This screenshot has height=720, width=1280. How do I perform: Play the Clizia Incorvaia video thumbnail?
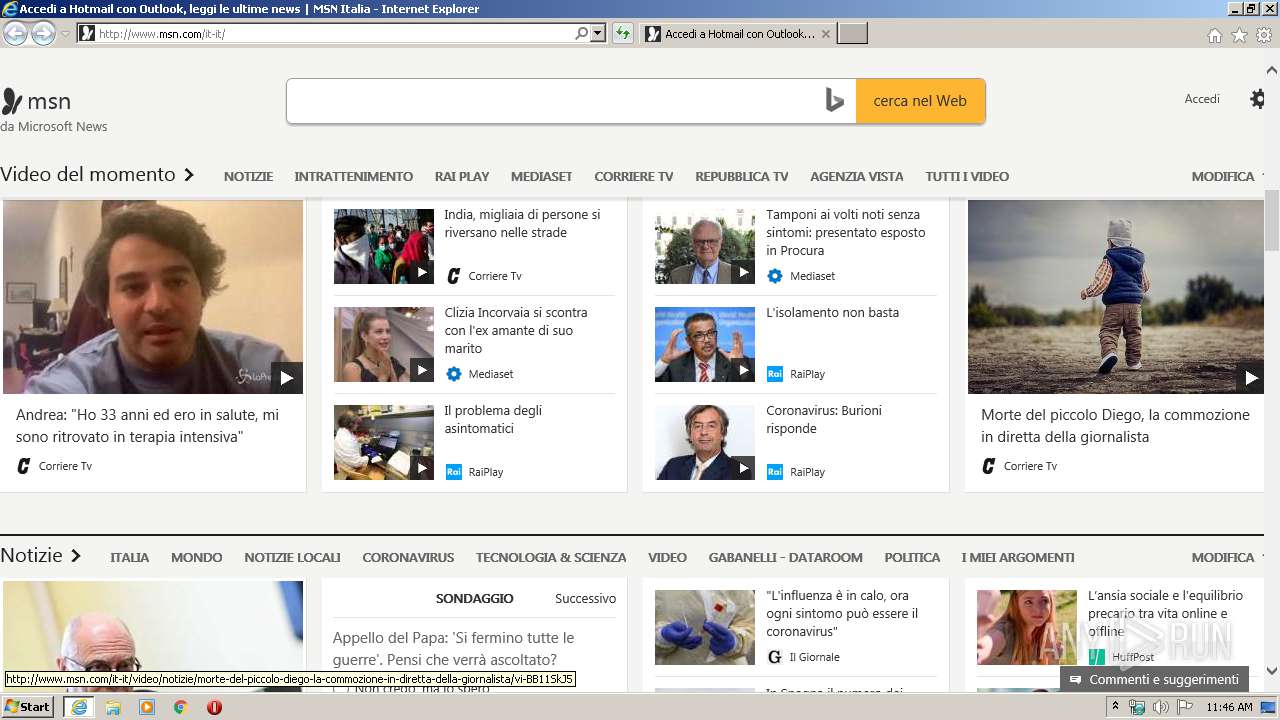(384, 345)
